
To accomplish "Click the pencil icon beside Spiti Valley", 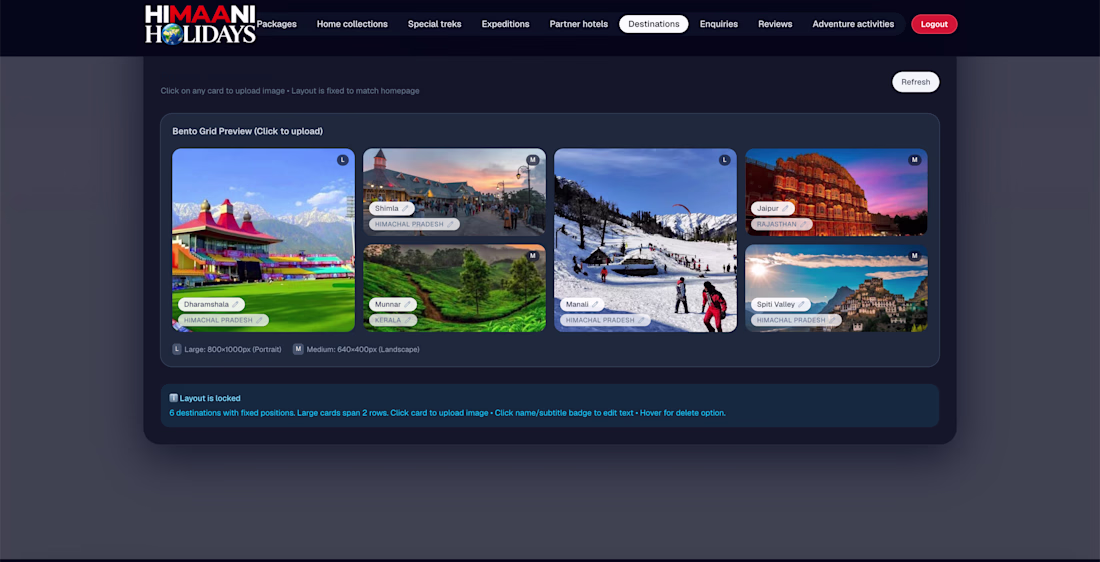I will (801, 305).
